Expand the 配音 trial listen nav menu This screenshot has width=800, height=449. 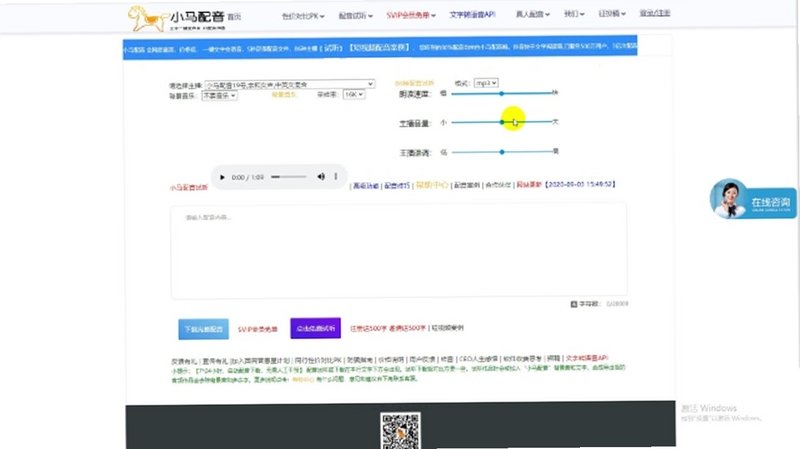[x=356, y=16]
